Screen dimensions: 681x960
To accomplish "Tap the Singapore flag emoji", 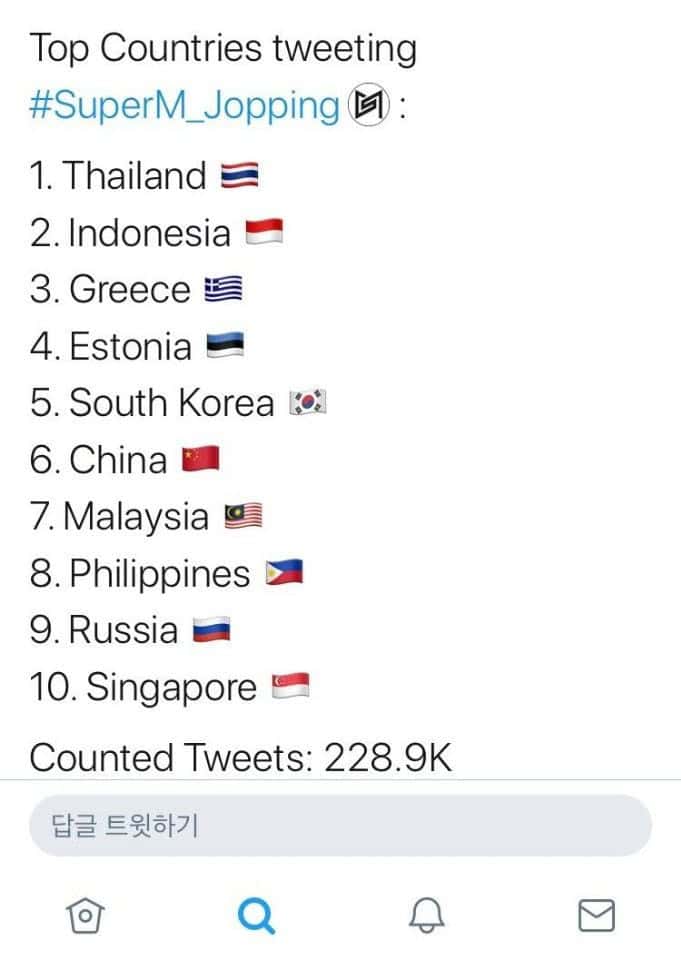I will (x=290, y=688).
